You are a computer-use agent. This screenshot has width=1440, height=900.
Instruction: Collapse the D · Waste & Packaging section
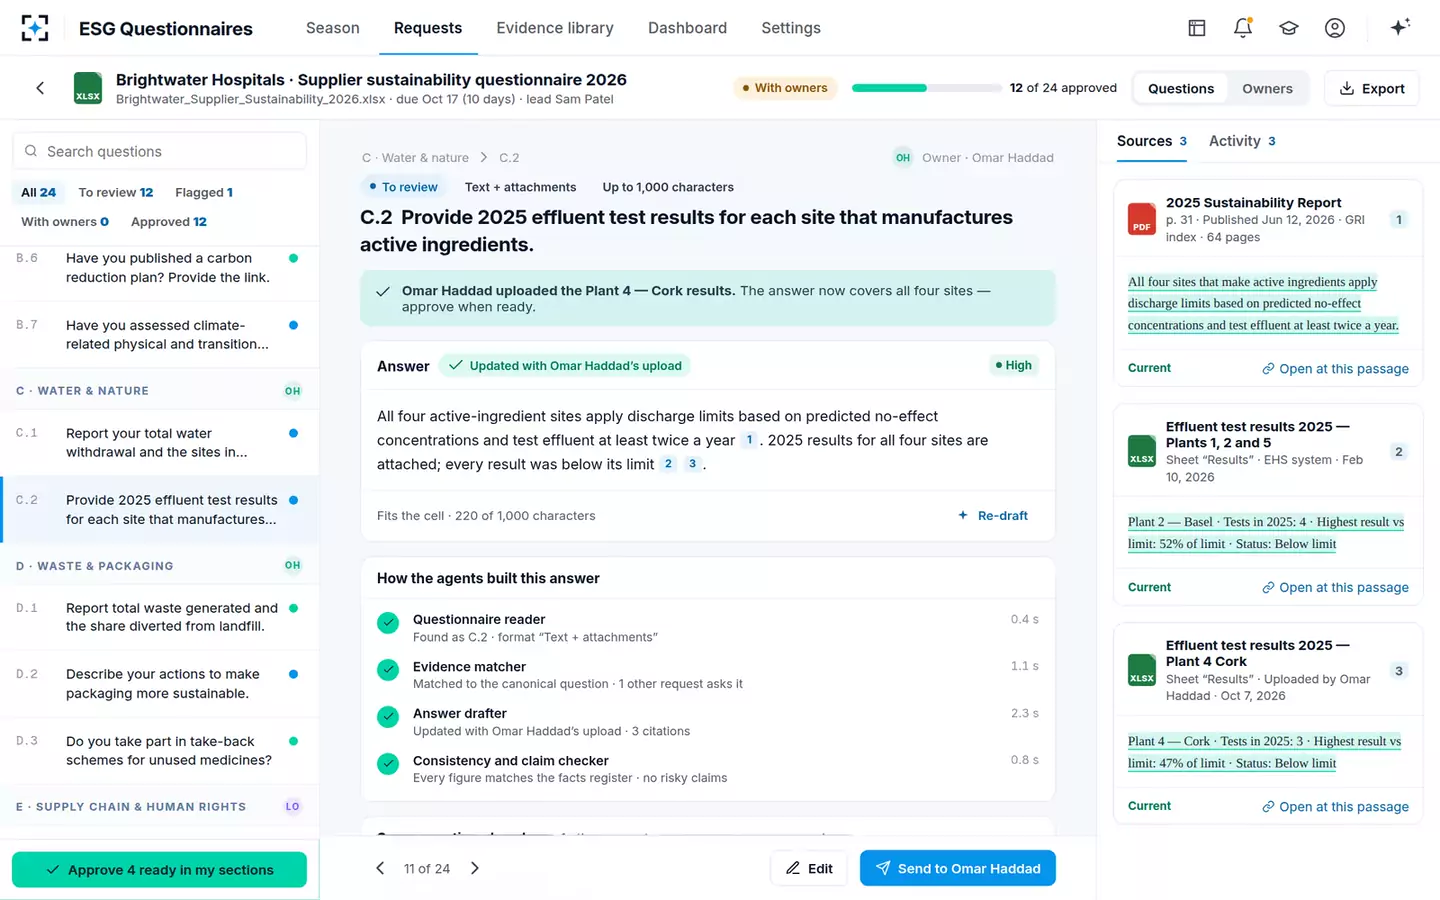pos(159,565)
